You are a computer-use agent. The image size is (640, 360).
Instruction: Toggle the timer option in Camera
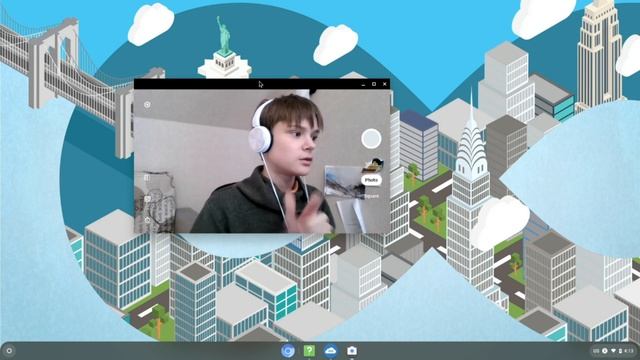click(147, 220)
